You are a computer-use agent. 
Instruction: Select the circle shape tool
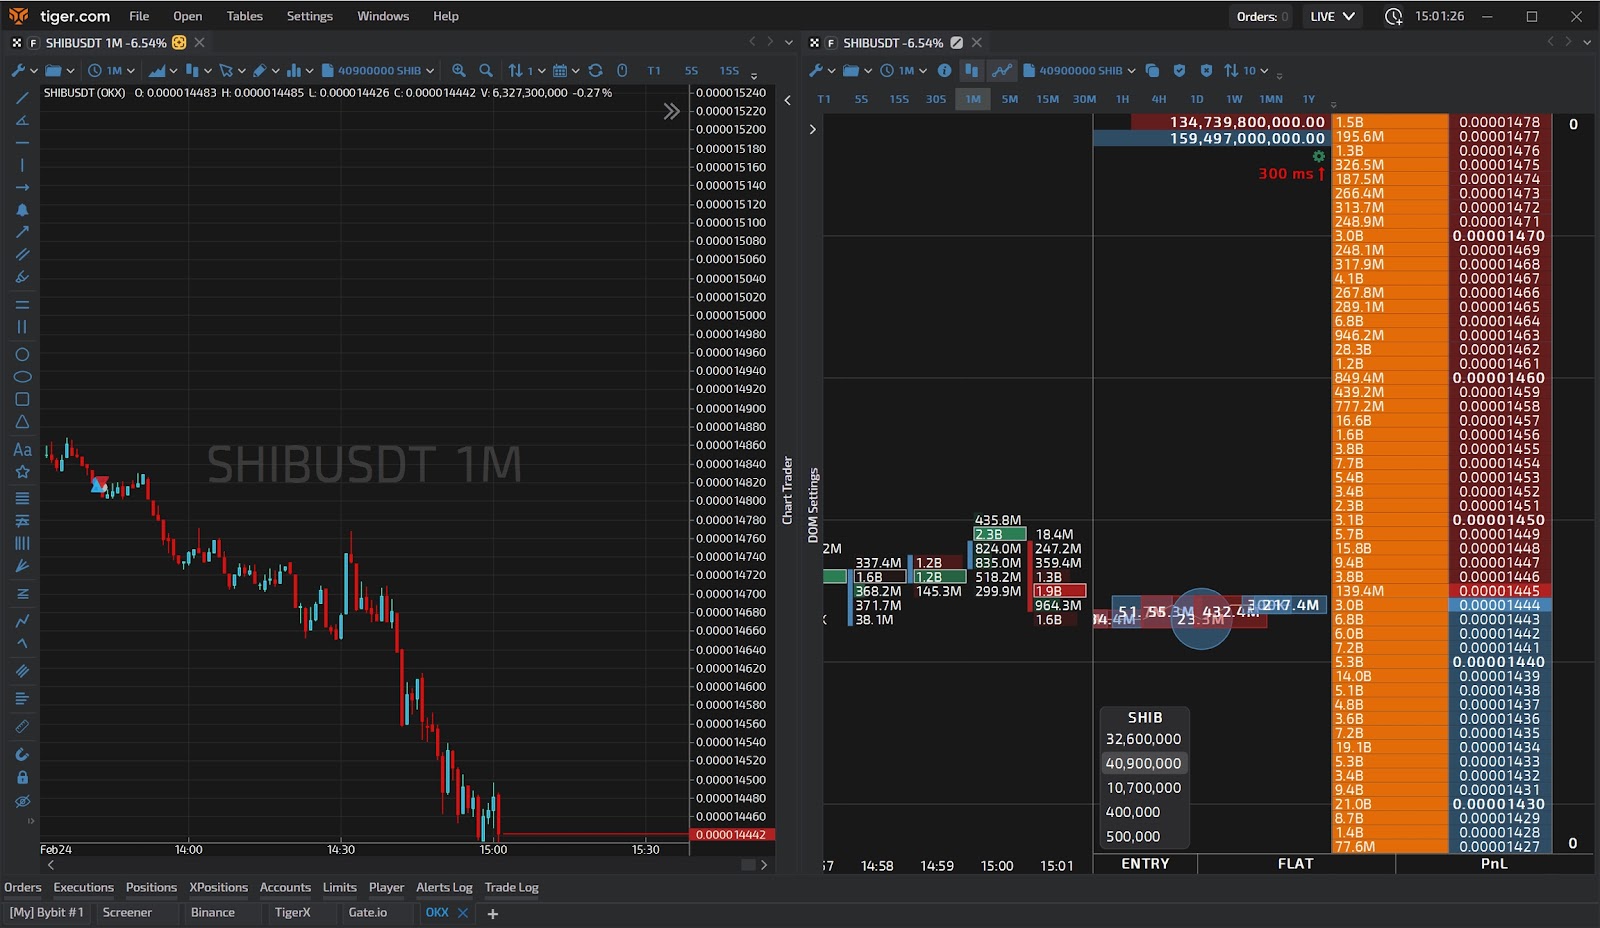click(x=22, y=354)
